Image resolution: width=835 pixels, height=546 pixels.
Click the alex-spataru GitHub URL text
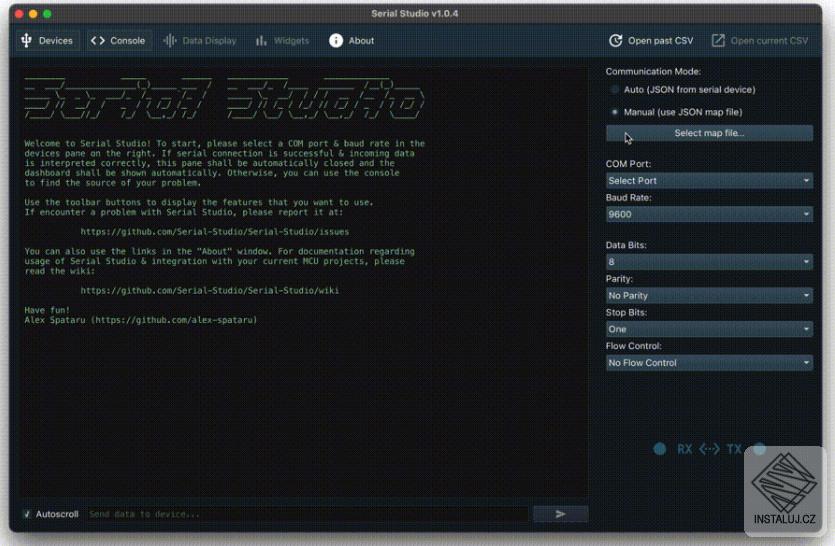[x=174, y=320]
